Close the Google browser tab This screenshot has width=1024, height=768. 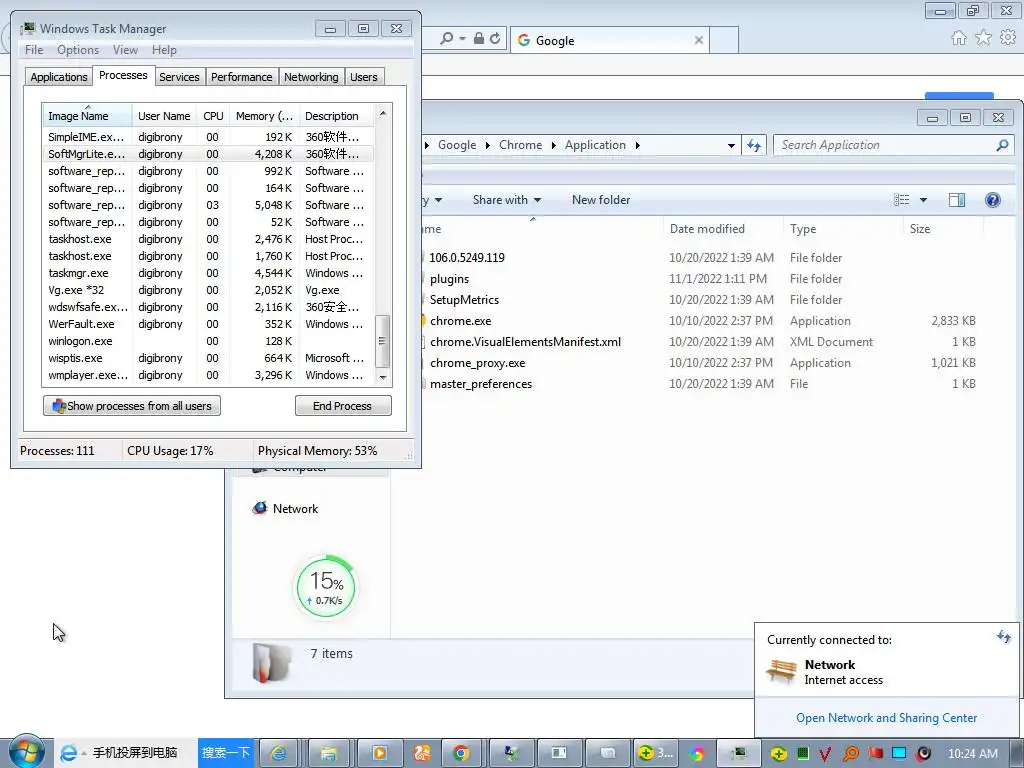point(699,40)
